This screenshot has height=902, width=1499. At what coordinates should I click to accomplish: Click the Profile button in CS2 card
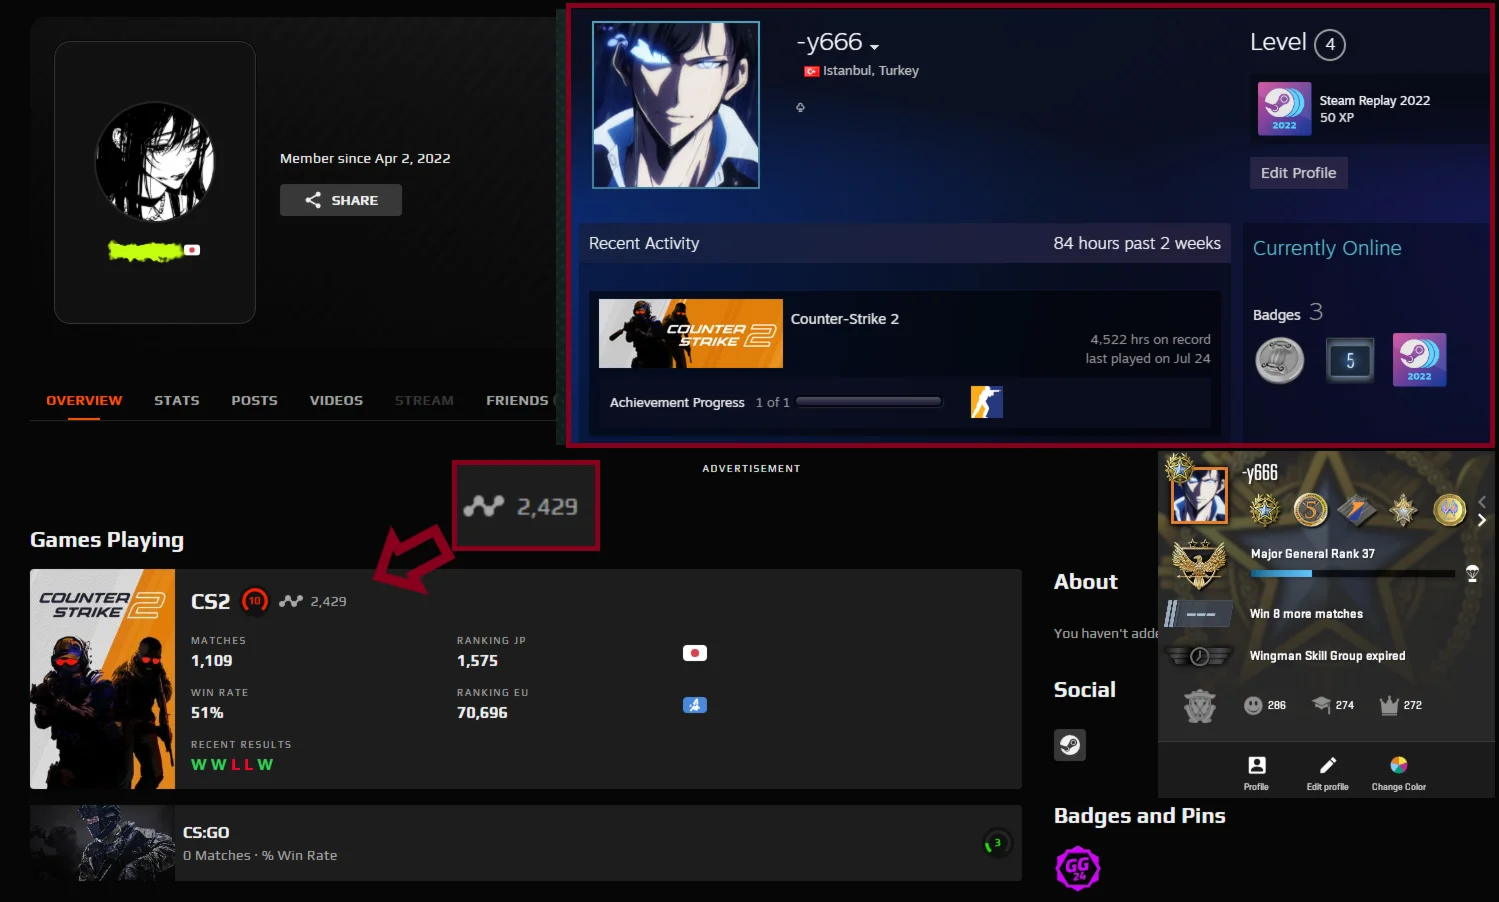click(1257, 772)
